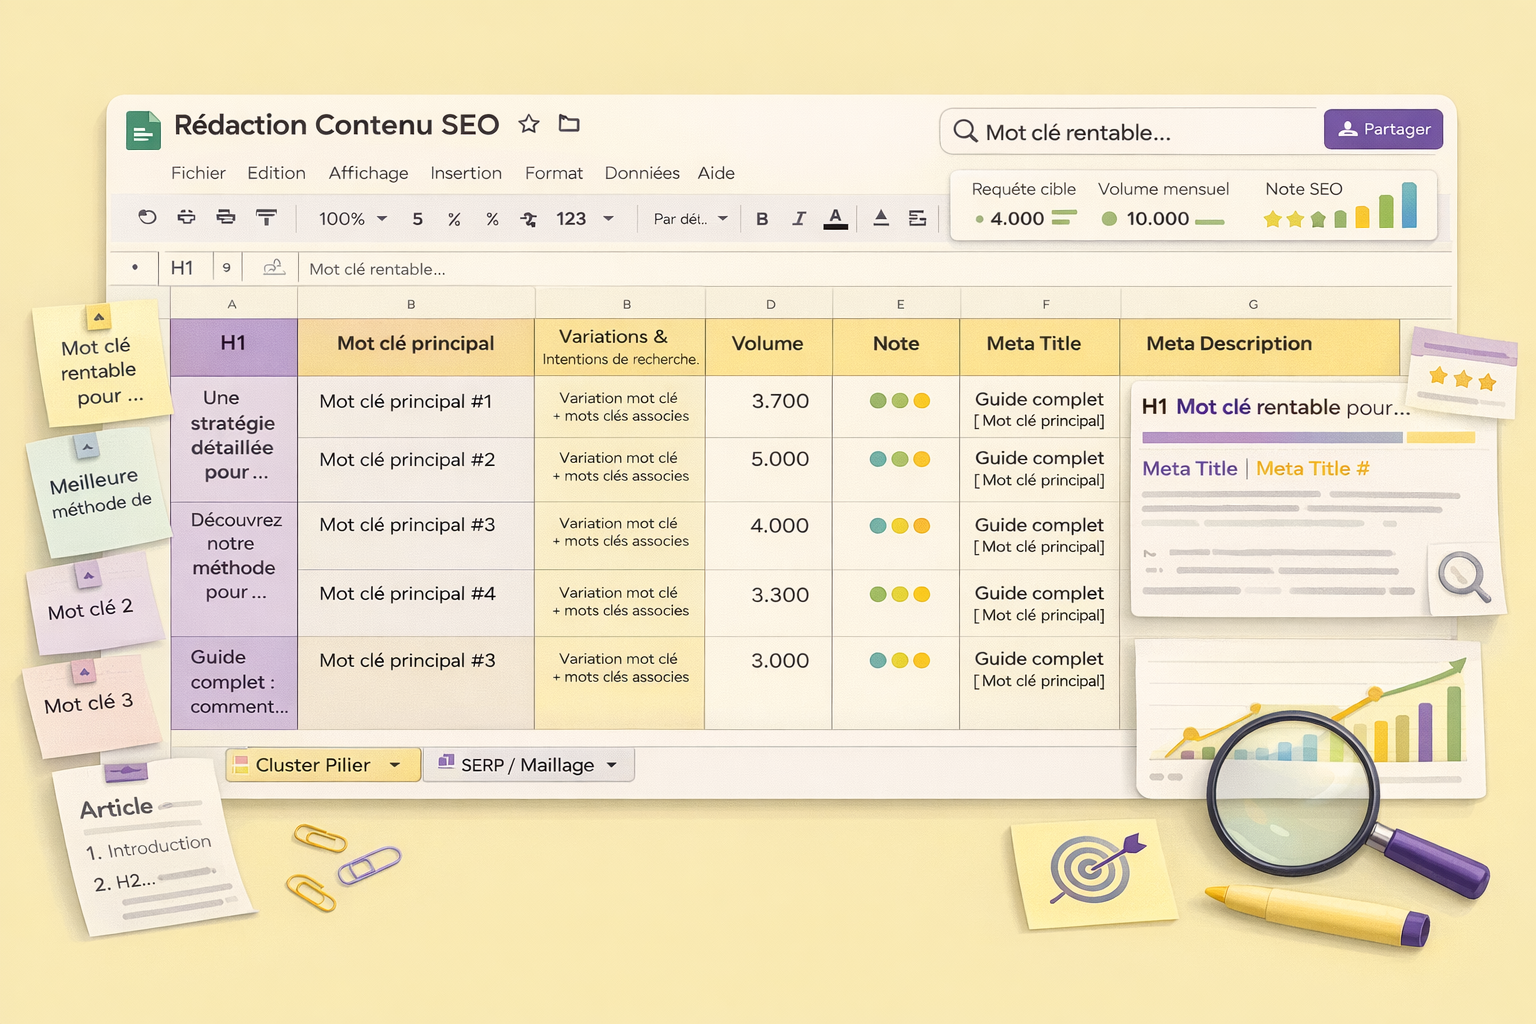Open the 123 number format dropdown
1536x1024 pixels.
[x=584, y=219]
